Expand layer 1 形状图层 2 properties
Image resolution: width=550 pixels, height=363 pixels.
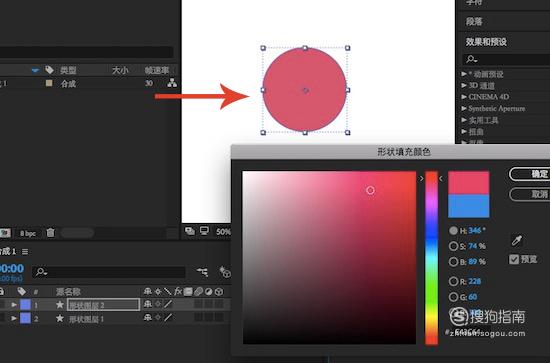point(14,304)
